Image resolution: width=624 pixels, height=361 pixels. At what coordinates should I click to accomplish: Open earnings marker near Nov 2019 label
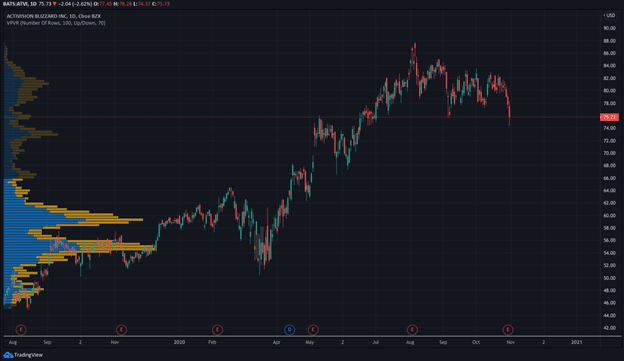click(121, 330)
